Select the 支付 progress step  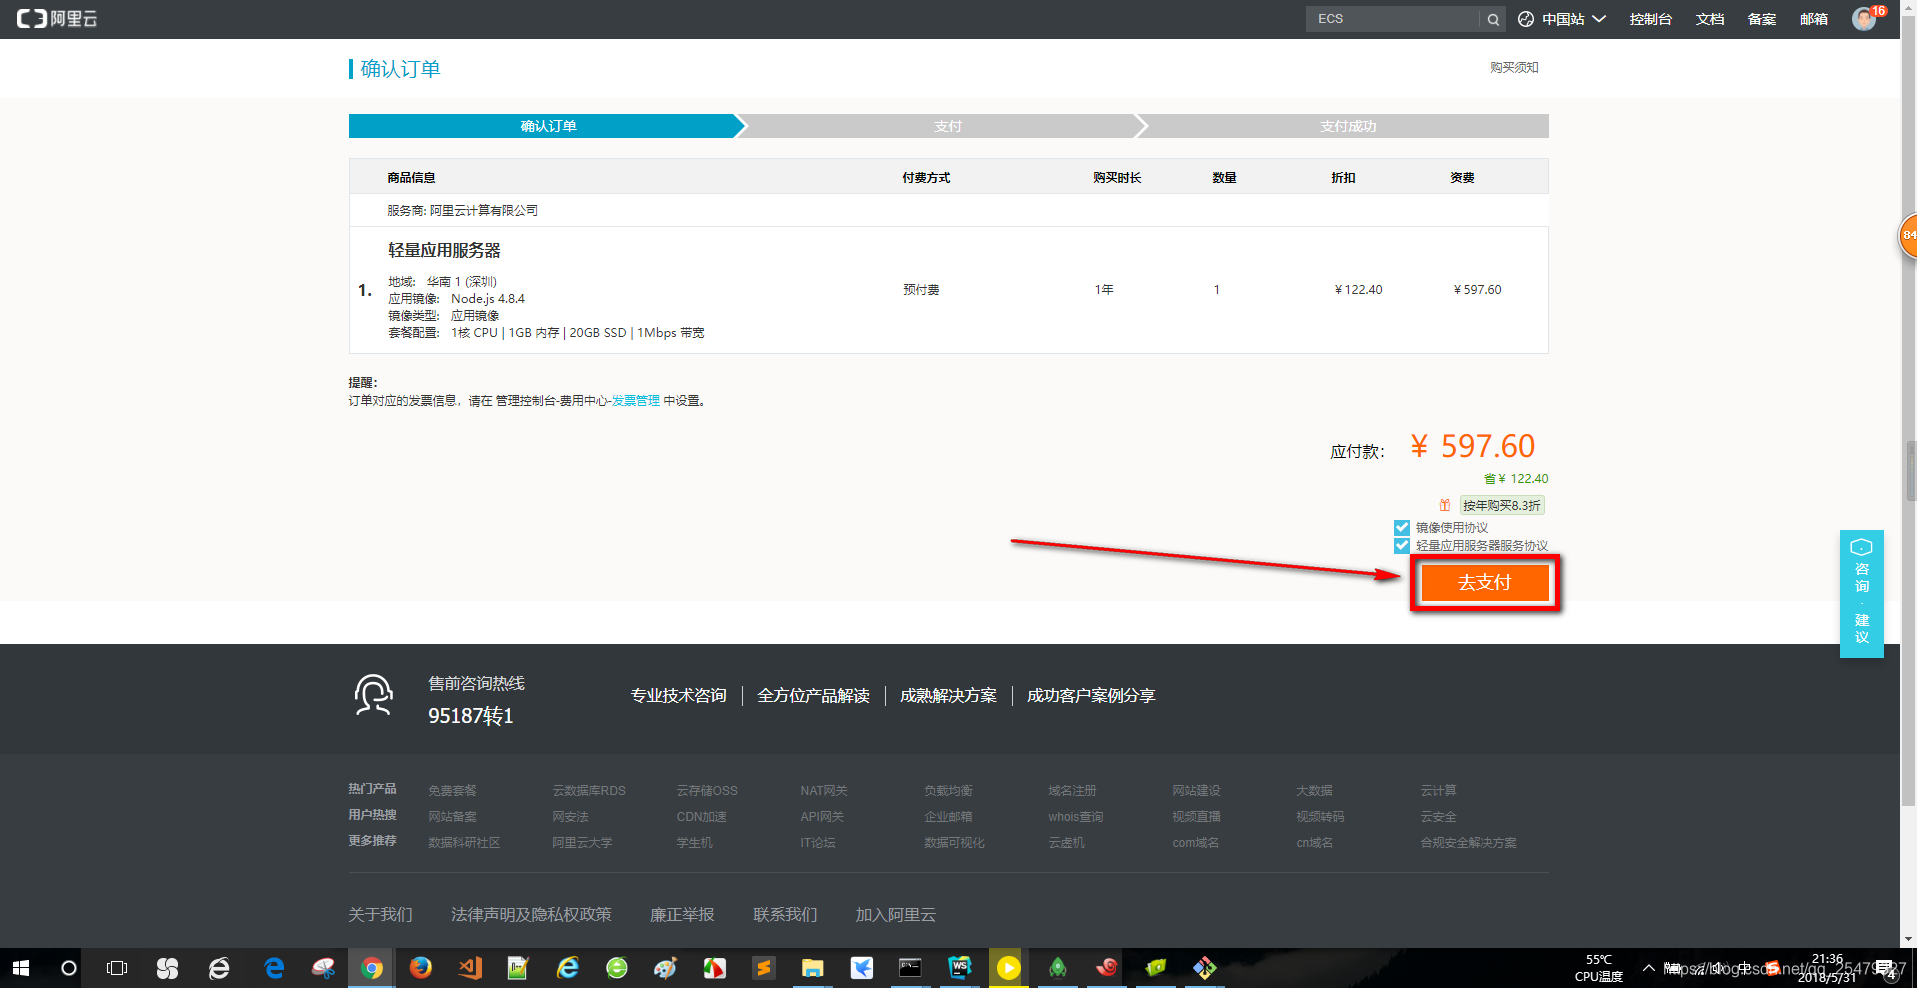tap(947, 126)
